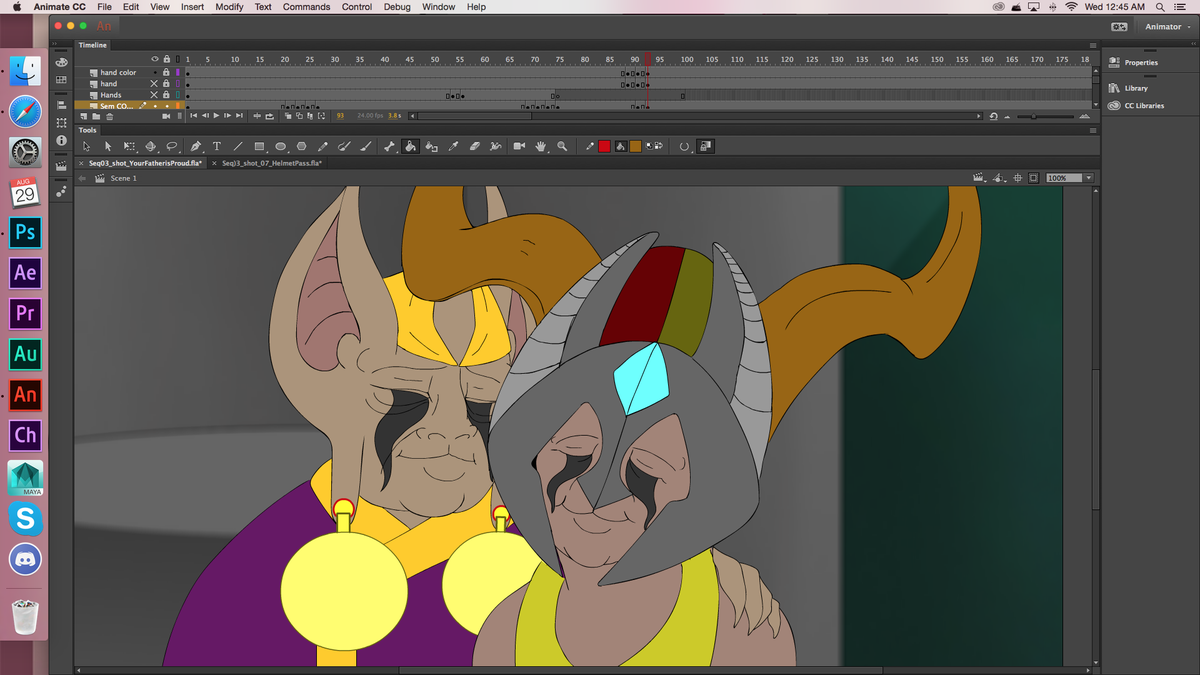Click the current frame number 93

[340, 116]
